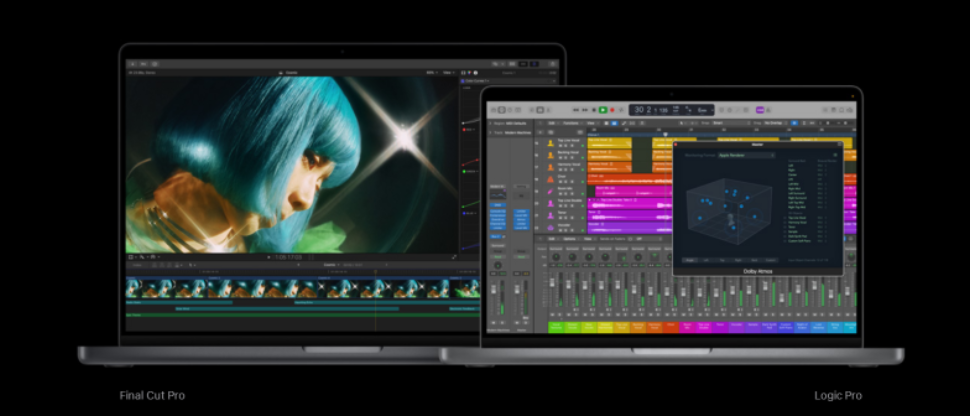
Task: Start playback with Logic Pro's green play button
Action: (603, 110)
